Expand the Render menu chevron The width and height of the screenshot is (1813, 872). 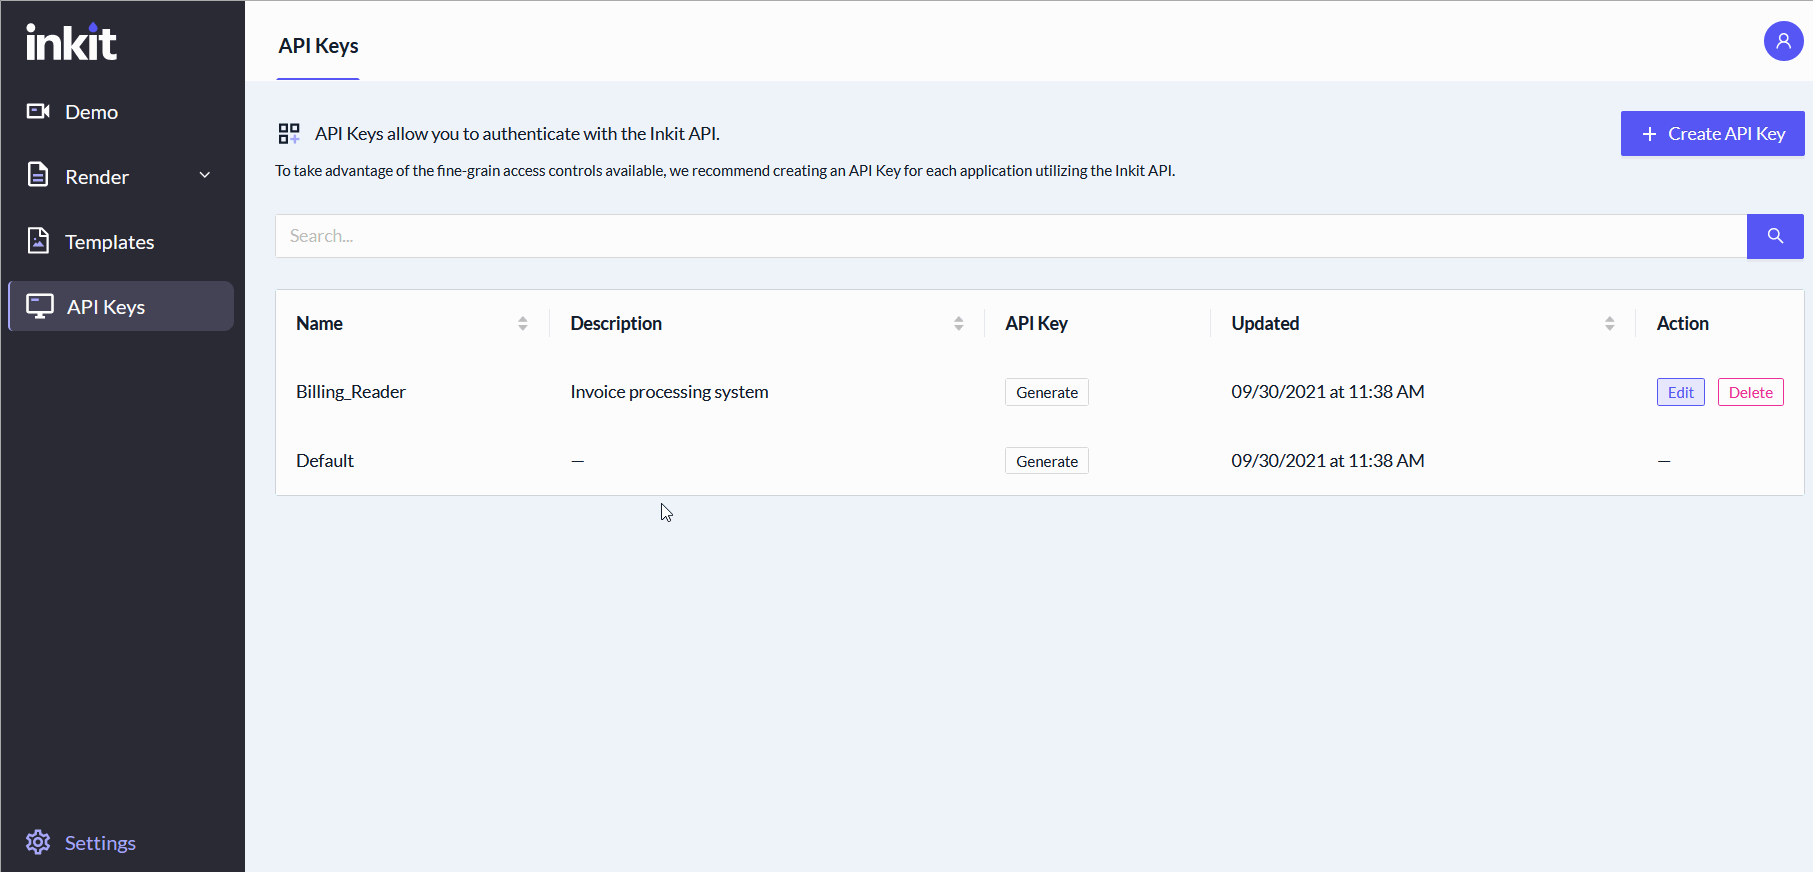click(205, 175)
